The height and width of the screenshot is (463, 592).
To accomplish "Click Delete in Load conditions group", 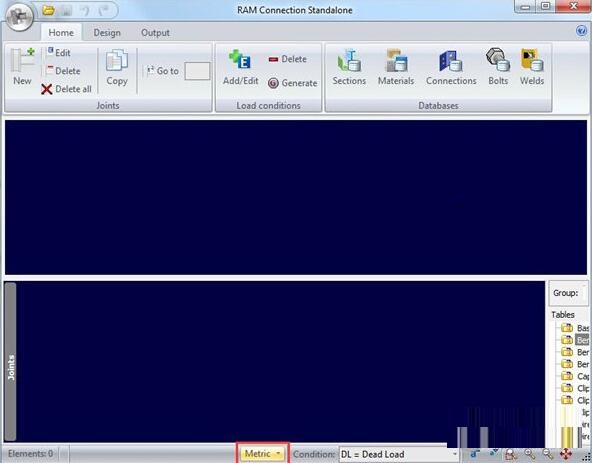I will (287, 59).
